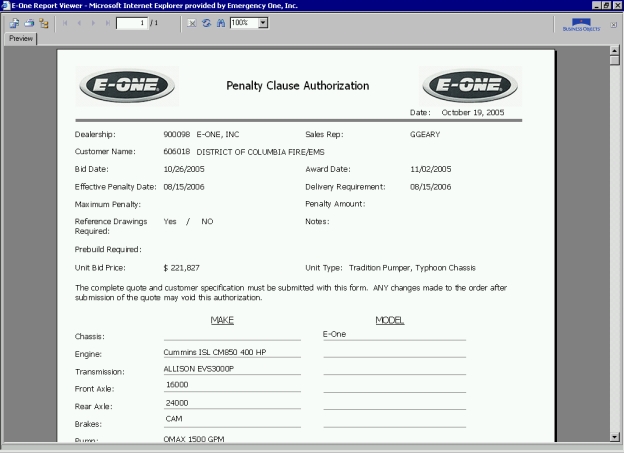This screenshot has height=453, width=624.
Task: Click the Business Objects logo
Action: [x=581, y=25]
